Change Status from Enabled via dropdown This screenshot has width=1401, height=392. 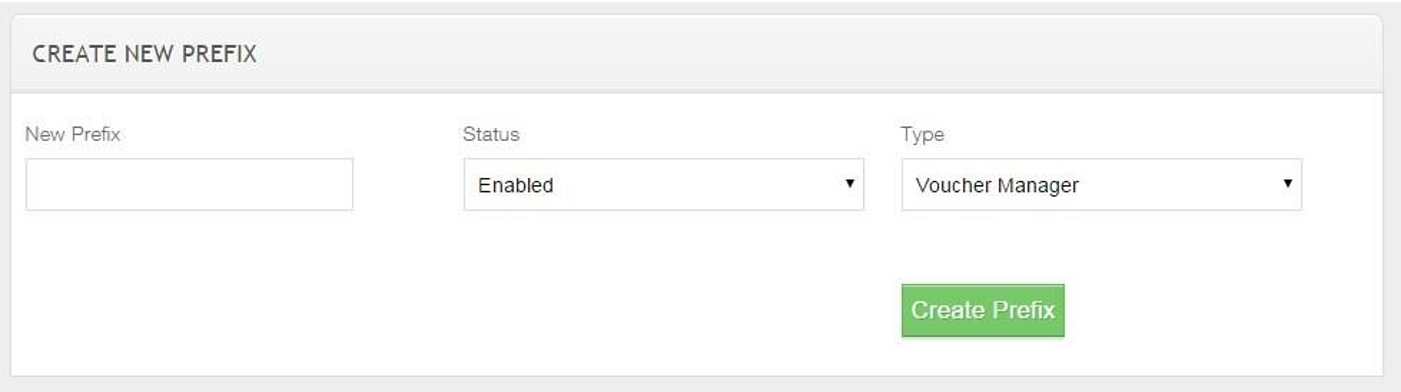pos(663,184)
